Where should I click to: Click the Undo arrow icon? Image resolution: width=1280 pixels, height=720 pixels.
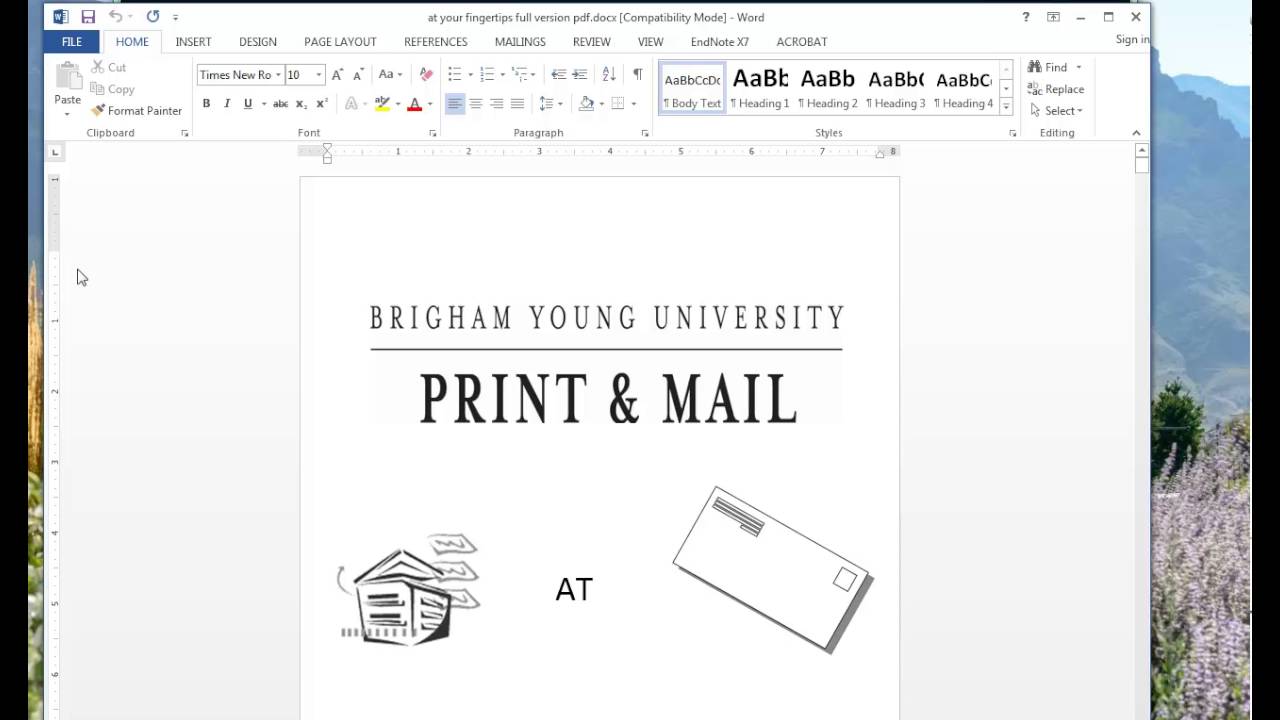(116, 17)
